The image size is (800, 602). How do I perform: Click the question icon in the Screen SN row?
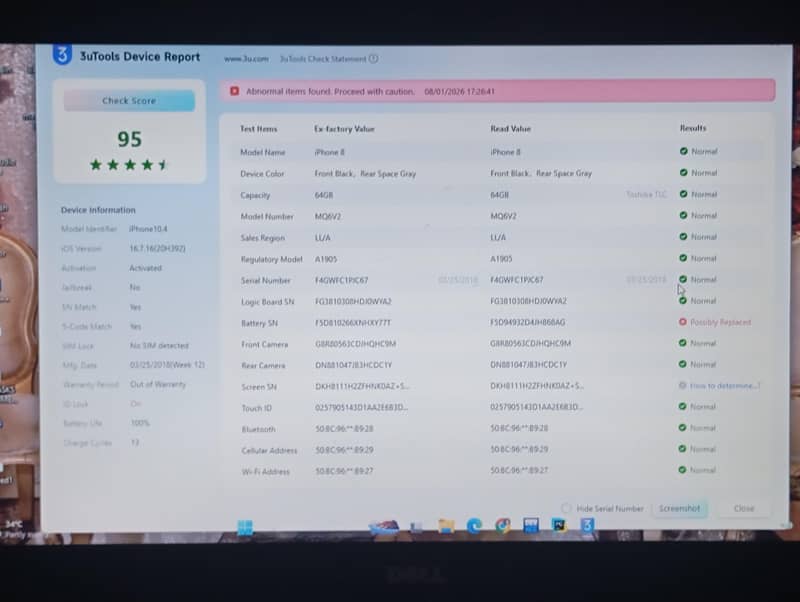point(683,385)
